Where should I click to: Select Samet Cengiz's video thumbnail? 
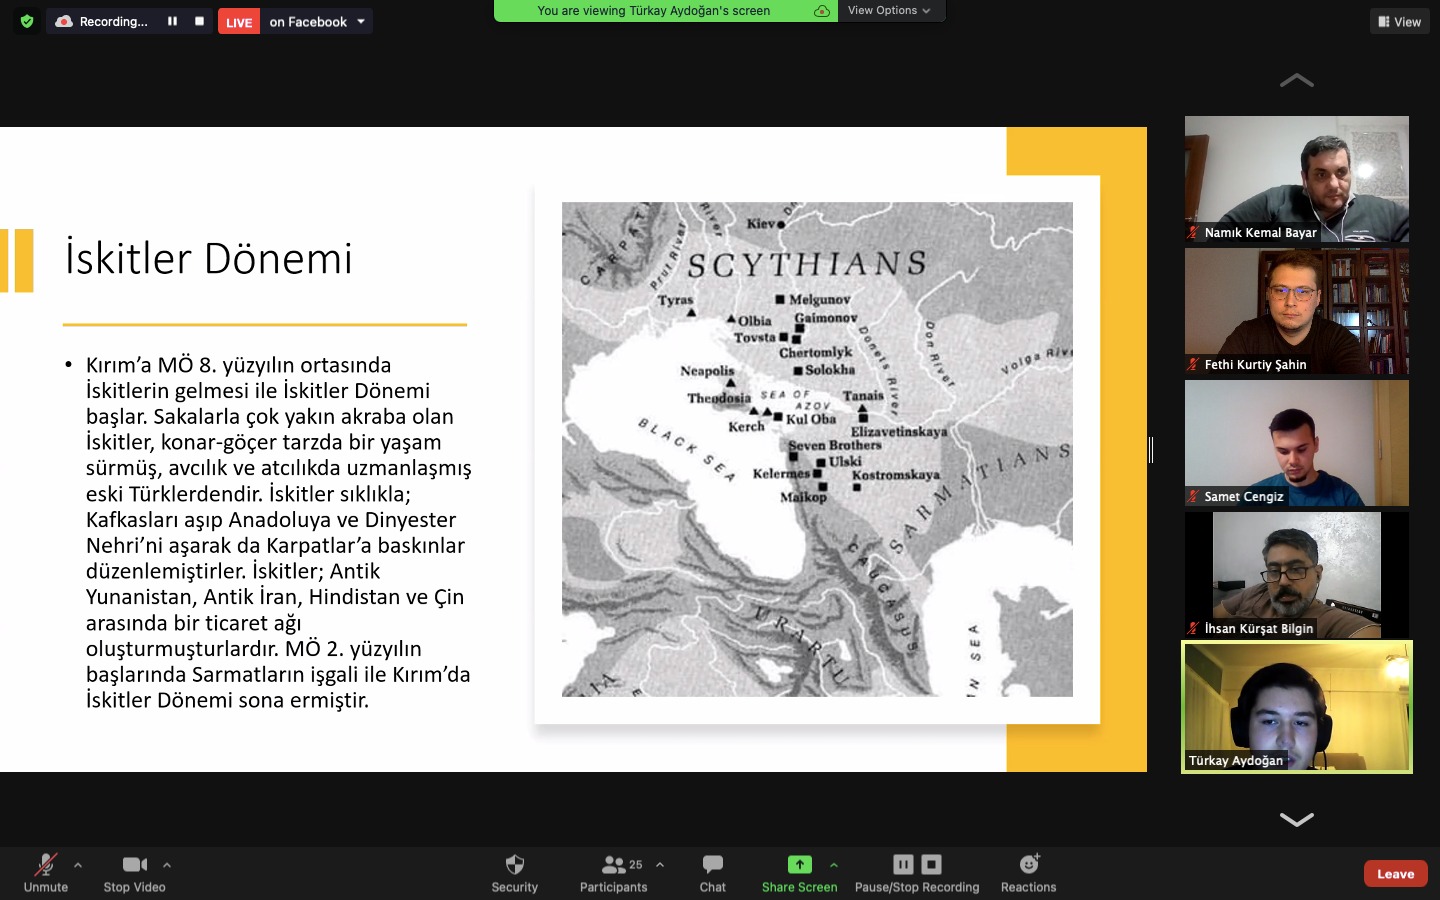[1296, 443]
